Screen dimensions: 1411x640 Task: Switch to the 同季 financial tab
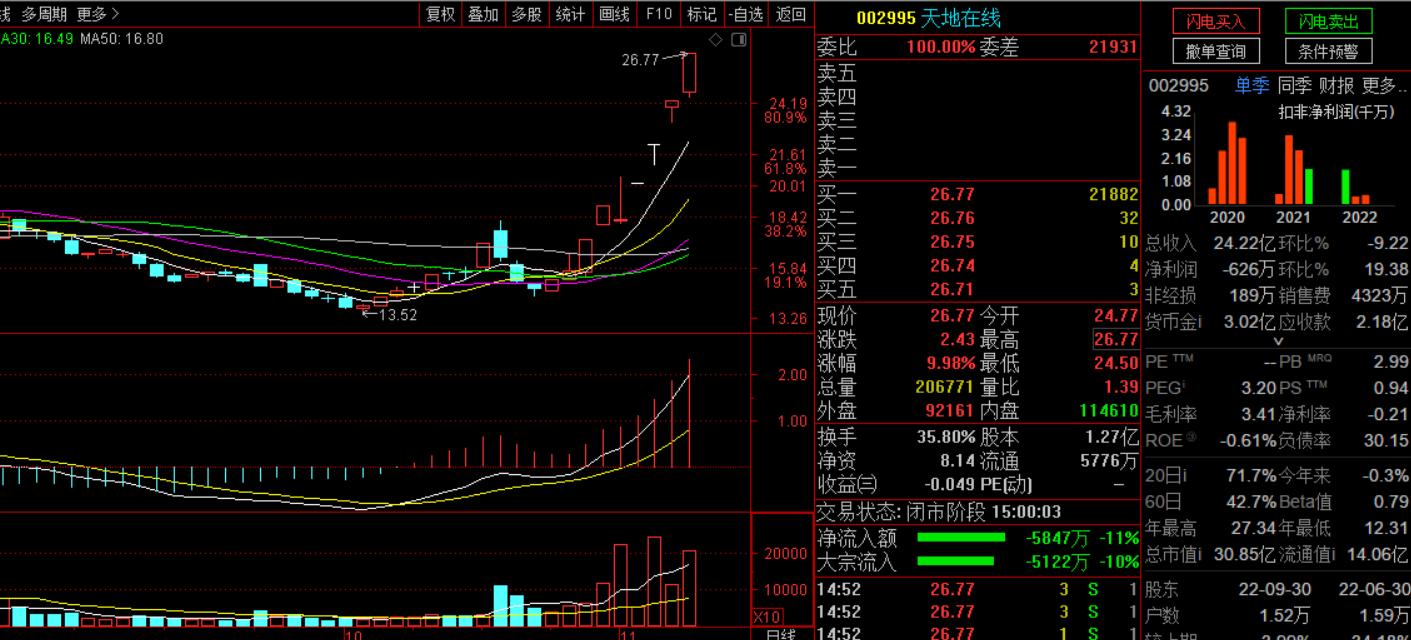pos(1294,86)
